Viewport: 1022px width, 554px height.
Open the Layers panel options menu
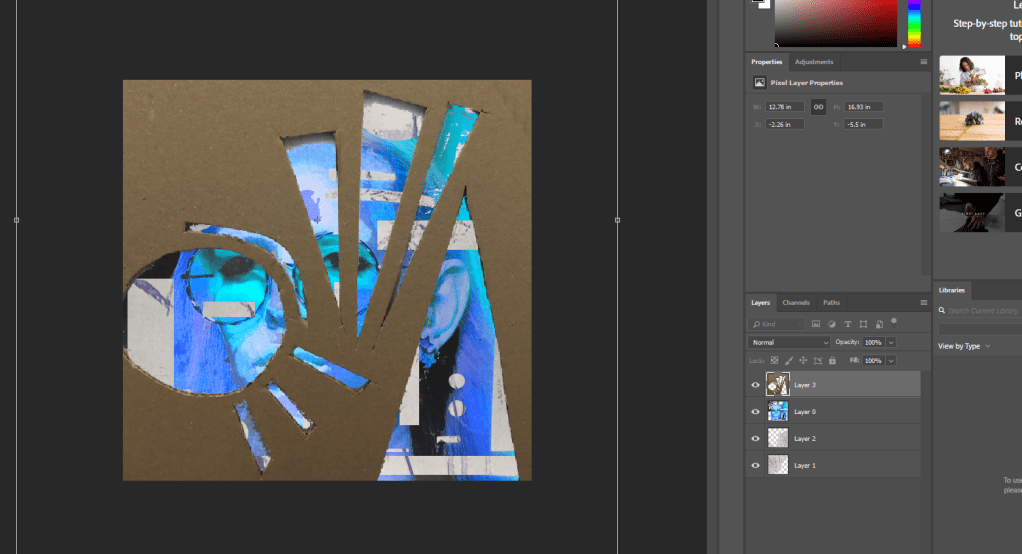tap(923, 302)
